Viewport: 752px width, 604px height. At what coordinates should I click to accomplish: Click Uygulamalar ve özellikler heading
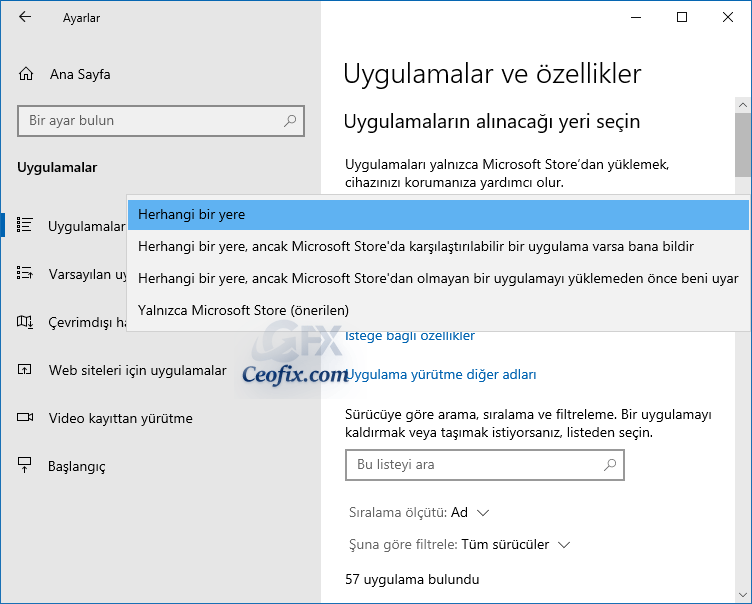coord(492,74)
